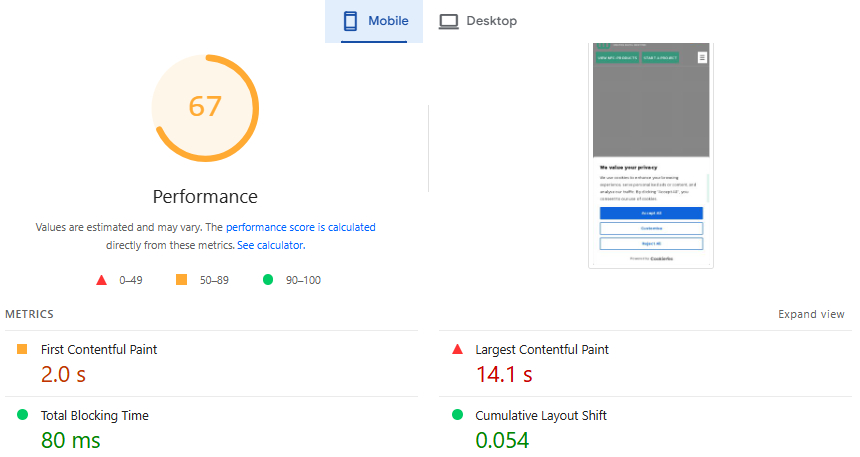Switch to the Desktop tab
The height and width of the screenshot is (457, 860).
[478, 21]
